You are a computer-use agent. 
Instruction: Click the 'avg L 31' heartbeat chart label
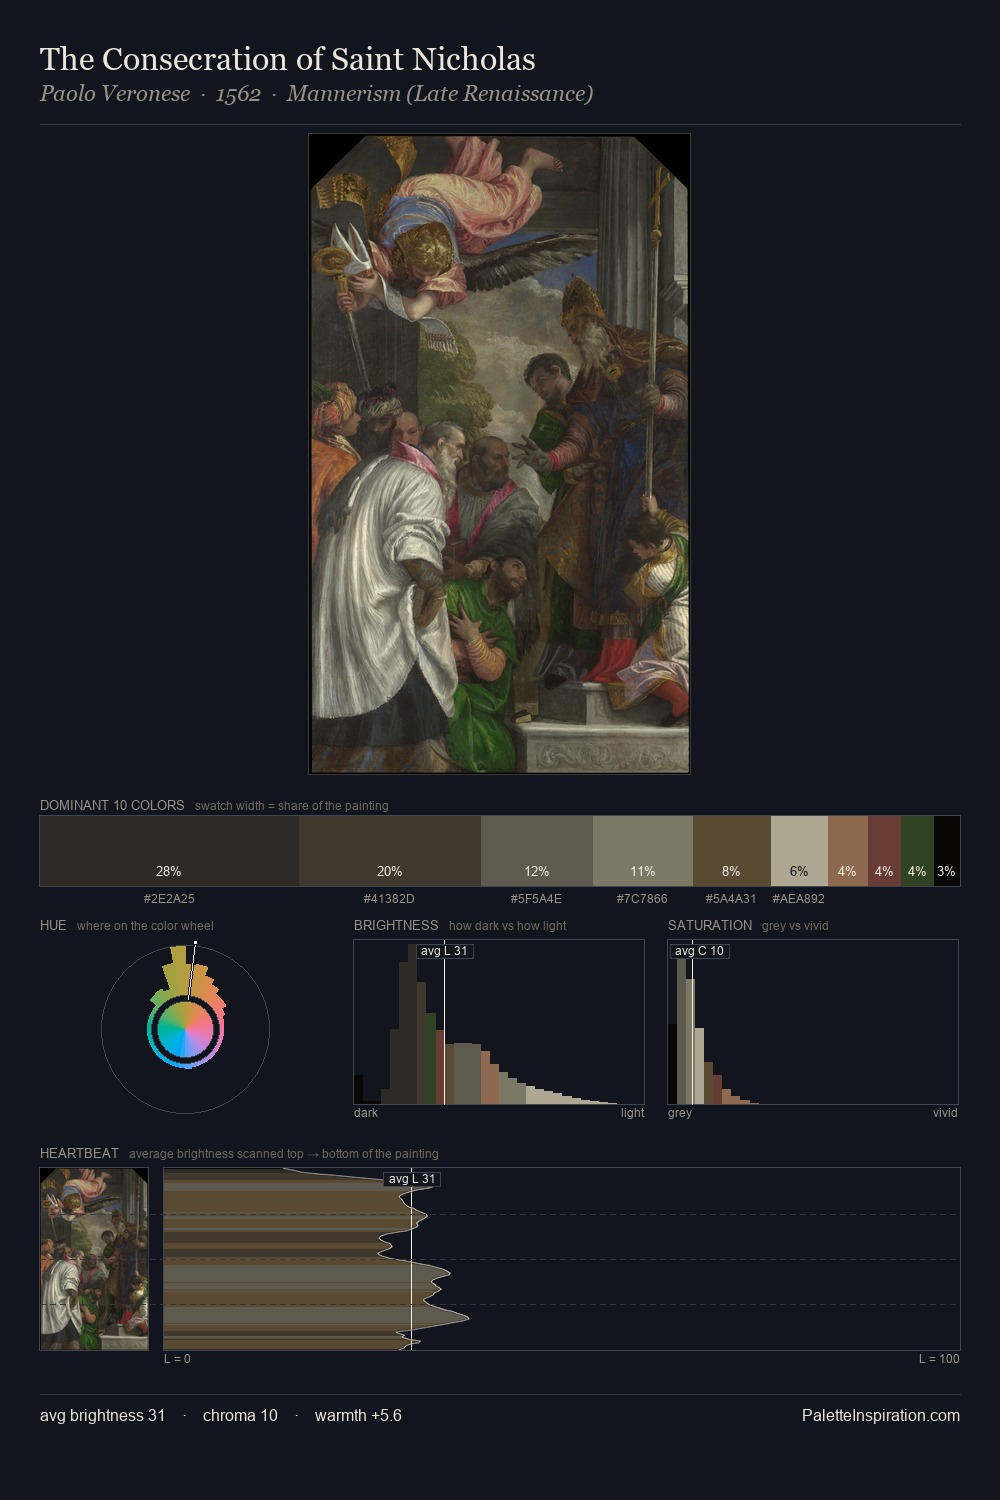(x=412, y=1179)
